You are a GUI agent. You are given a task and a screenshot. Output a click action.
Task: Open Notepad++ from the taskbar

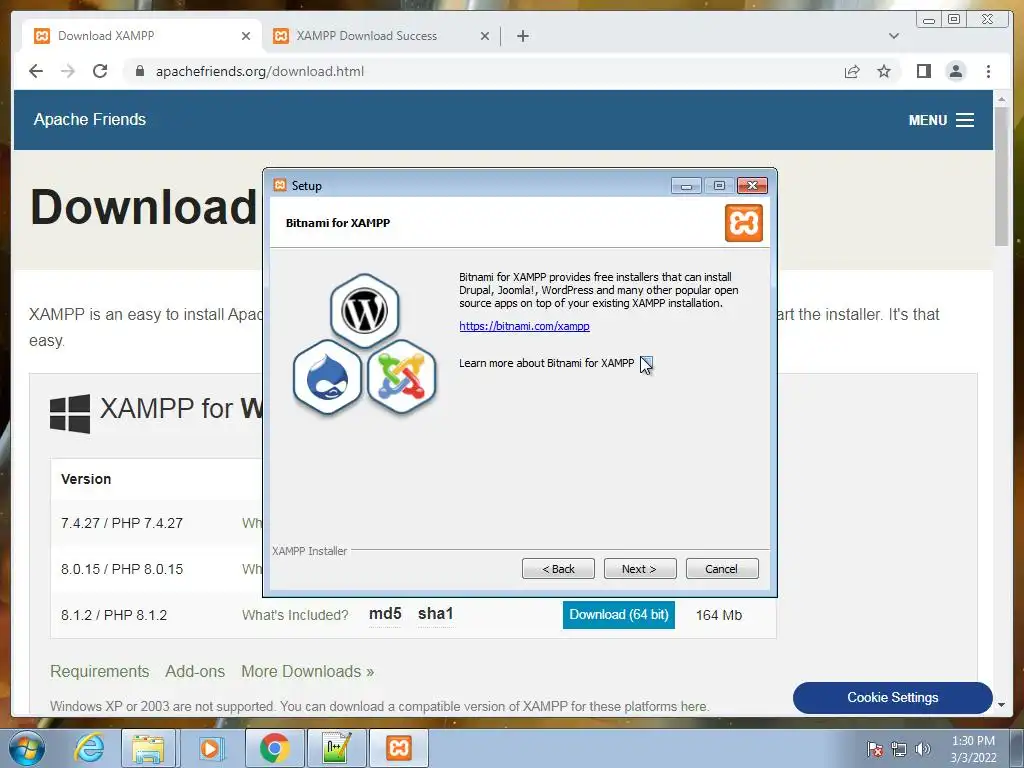click(x=336, y=748)
